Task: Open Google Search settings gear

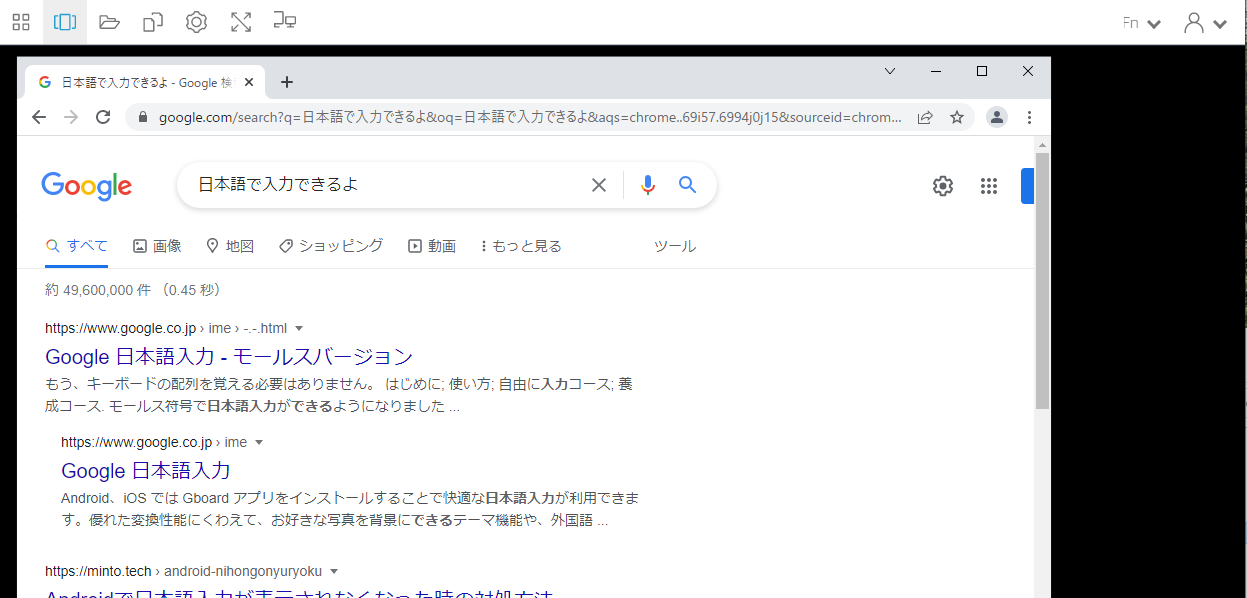Action: [941, 185]
